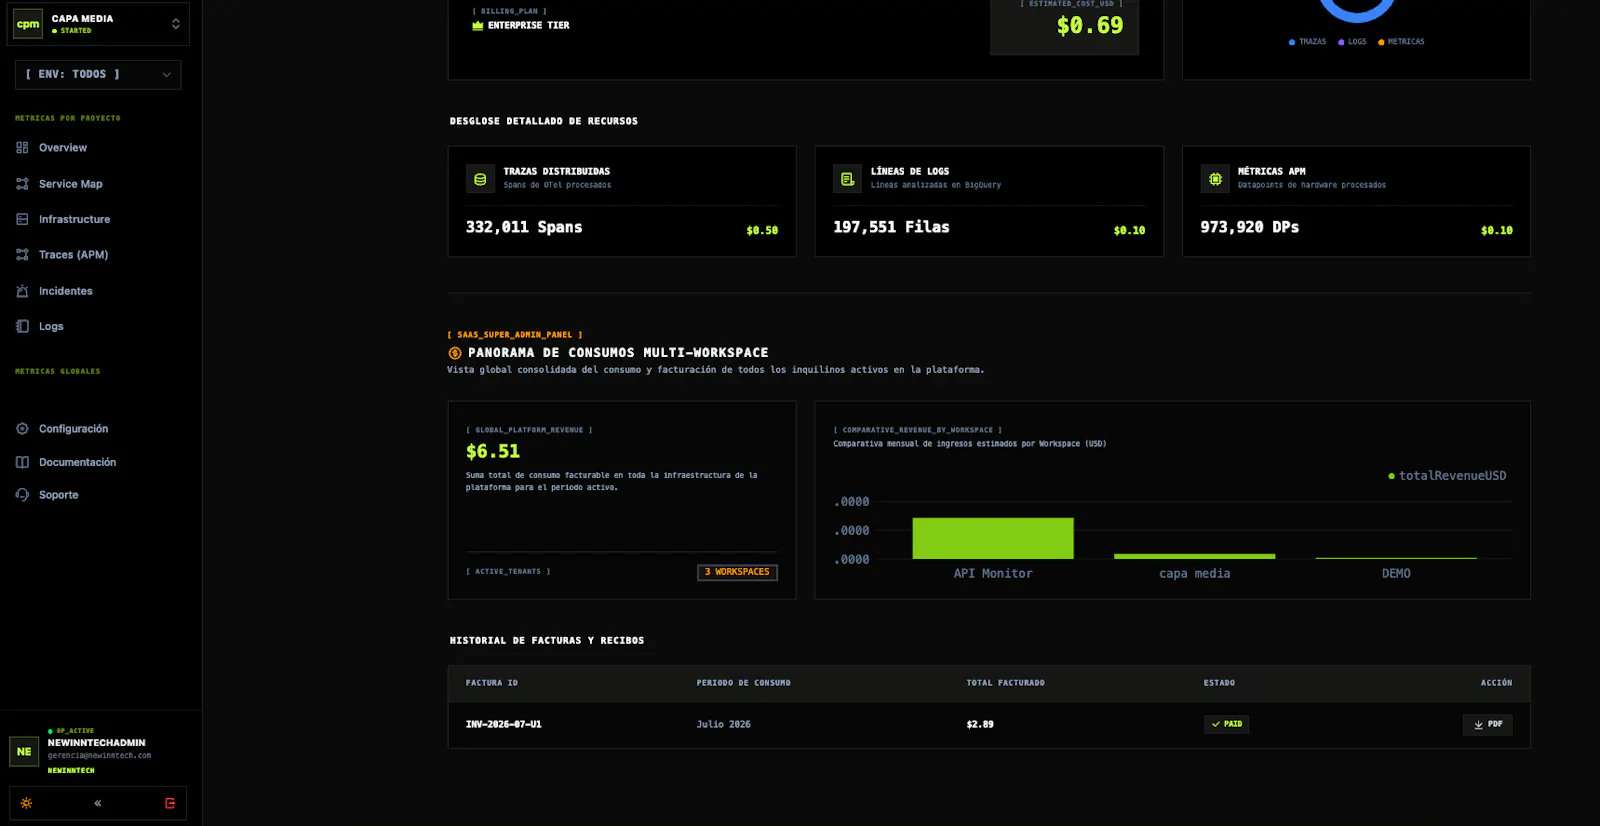1600x826 pixels.
Task: Click the Incidentes siren icon
Action: (22, 291)
